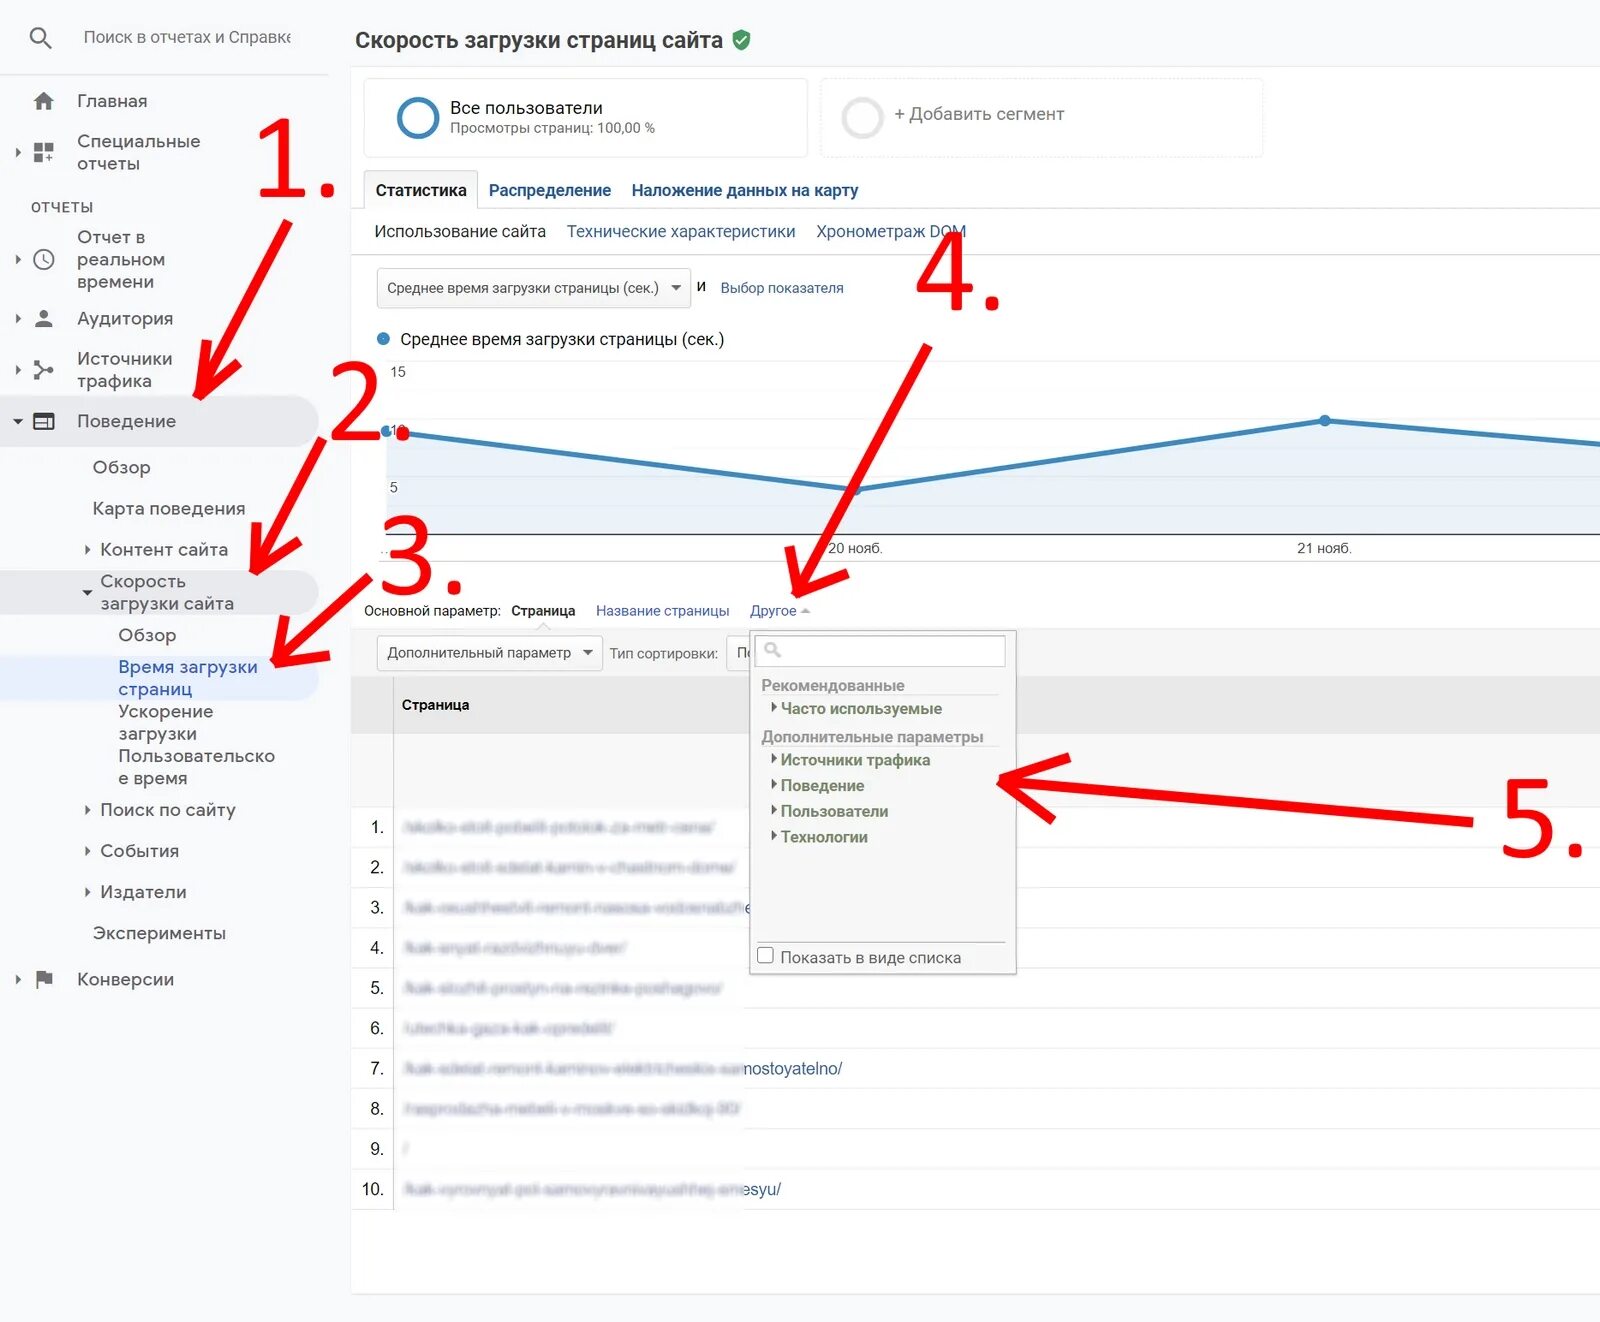
Task: Open Пользовательское время report
Action: tap(196, 767)
